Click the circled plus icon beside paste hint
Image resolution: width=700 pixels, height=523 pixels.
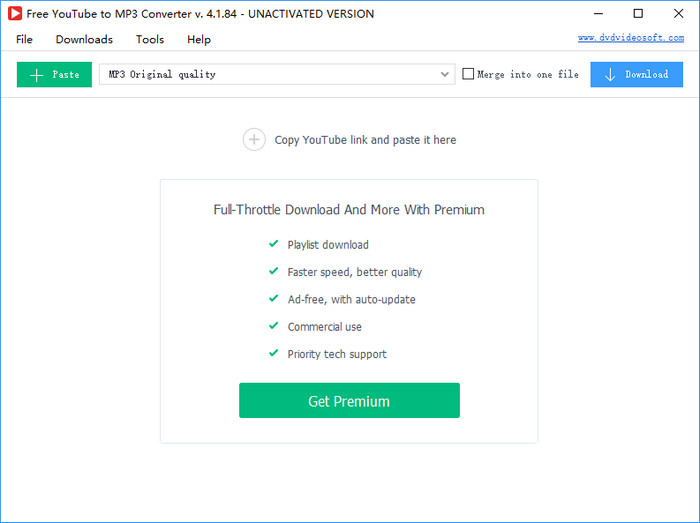[x=254, y=139]
